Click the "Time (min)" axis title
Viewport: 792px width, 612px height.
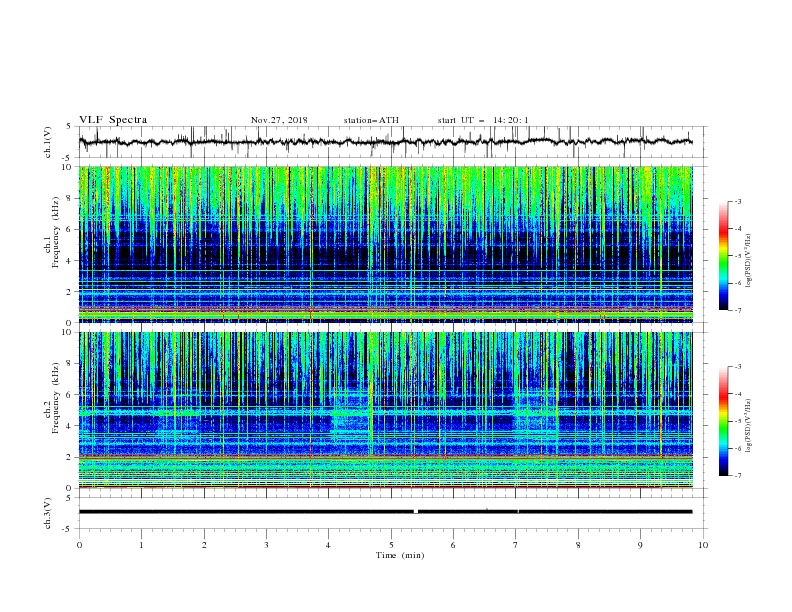[400, 555]
